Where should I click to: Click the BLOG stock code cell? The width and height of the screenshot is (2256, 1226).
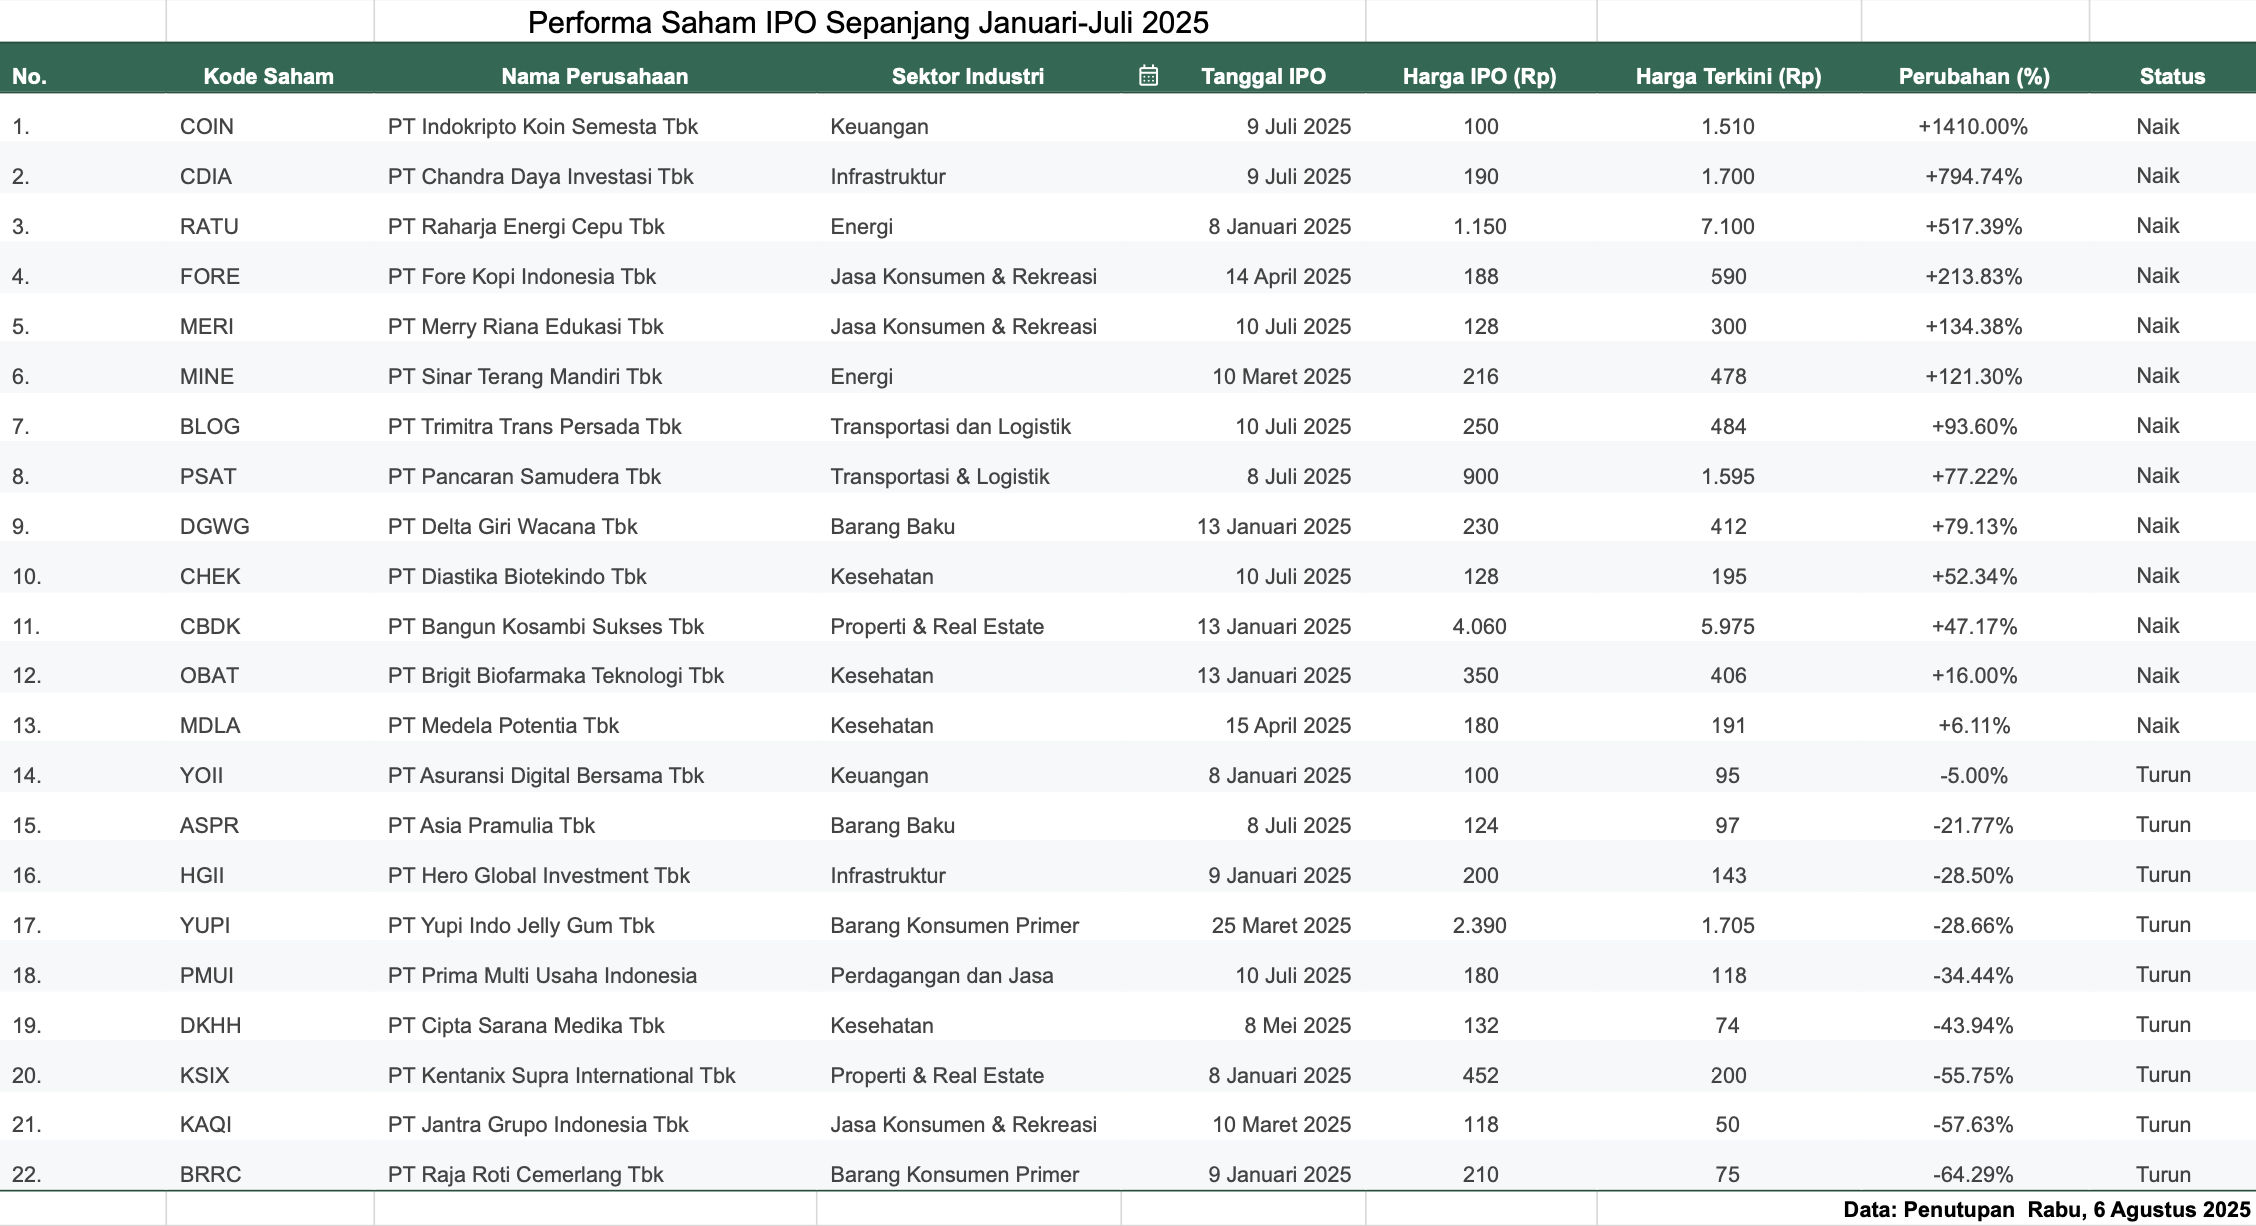(210, 426)
